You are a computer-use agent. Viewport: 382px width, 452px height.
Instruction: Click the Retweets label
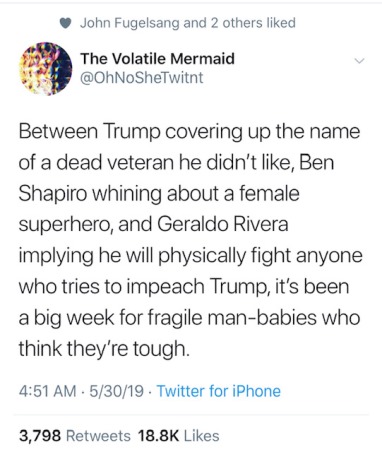pos(98,435)
